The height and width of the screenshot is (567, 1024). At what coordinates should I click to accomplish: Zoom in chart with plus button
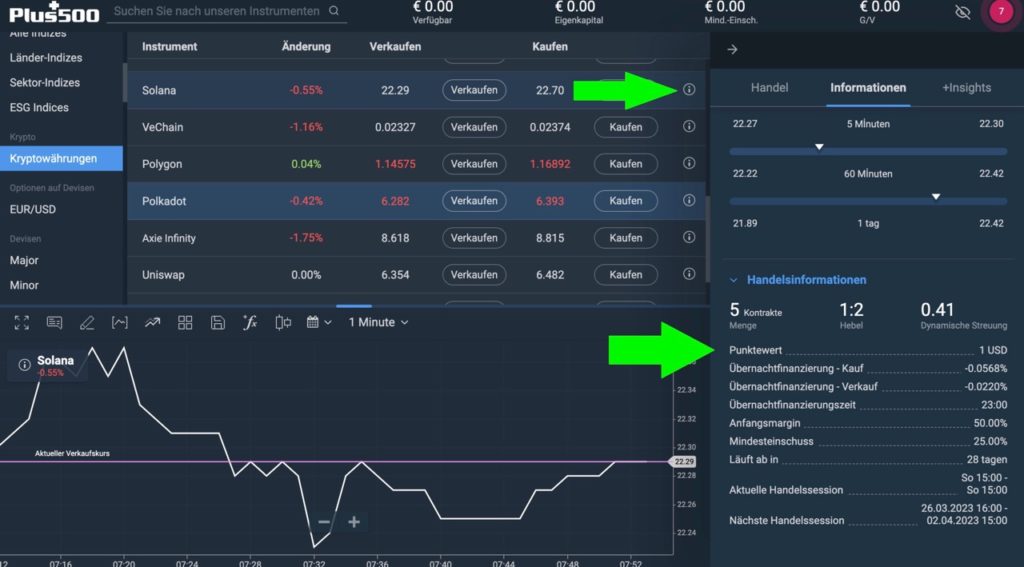[x=354, y=522]
